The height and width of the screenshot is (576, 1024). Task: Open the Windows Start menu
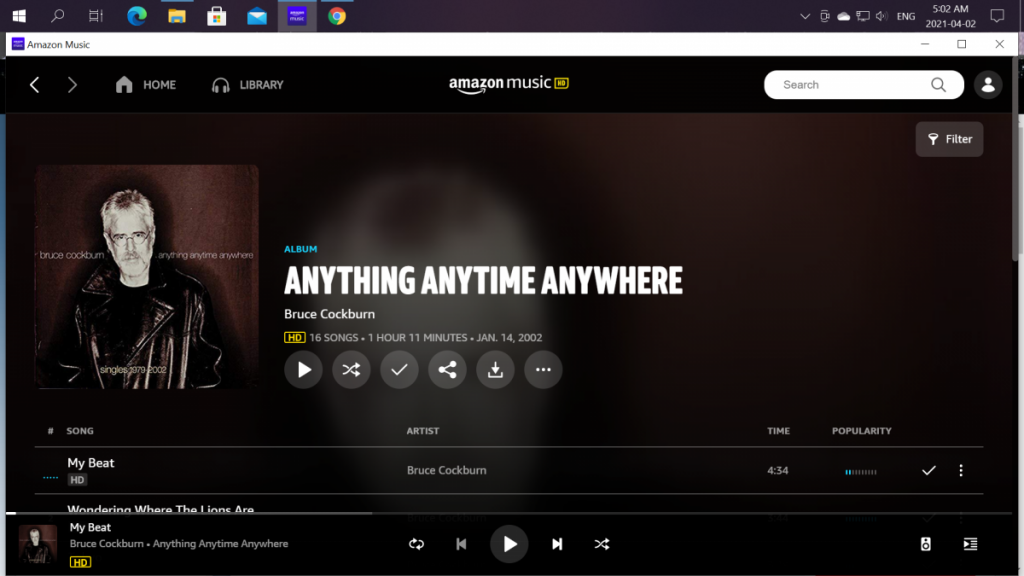point(19,16)
